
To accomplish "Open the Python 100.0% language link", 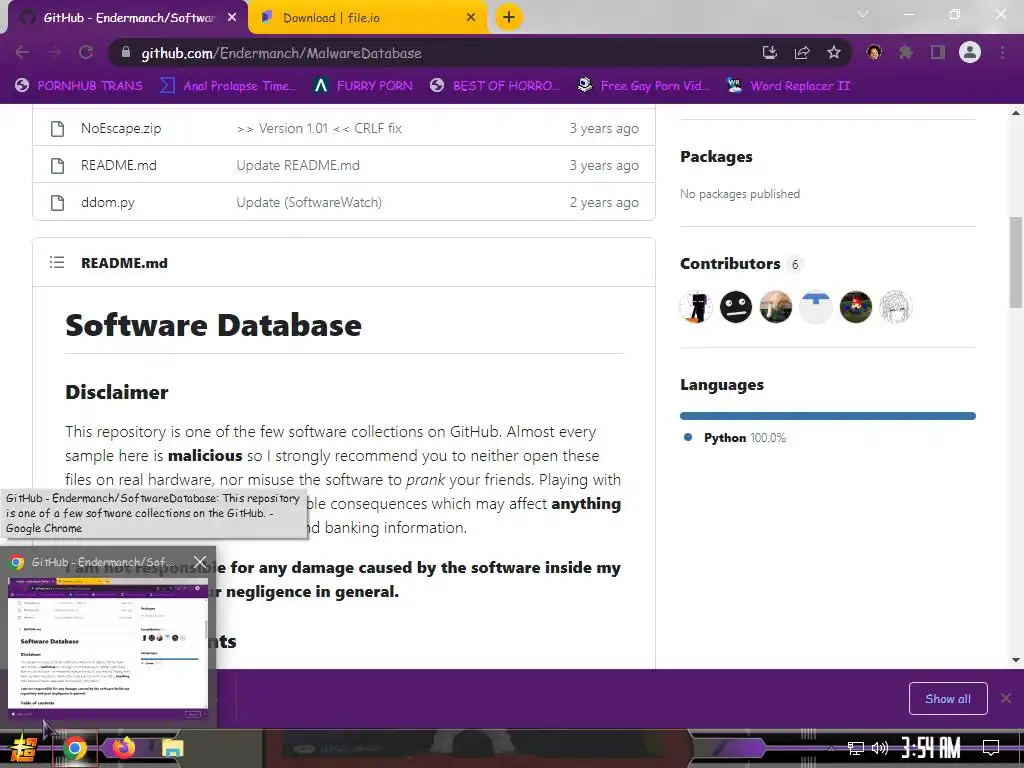I will (744, 438).
